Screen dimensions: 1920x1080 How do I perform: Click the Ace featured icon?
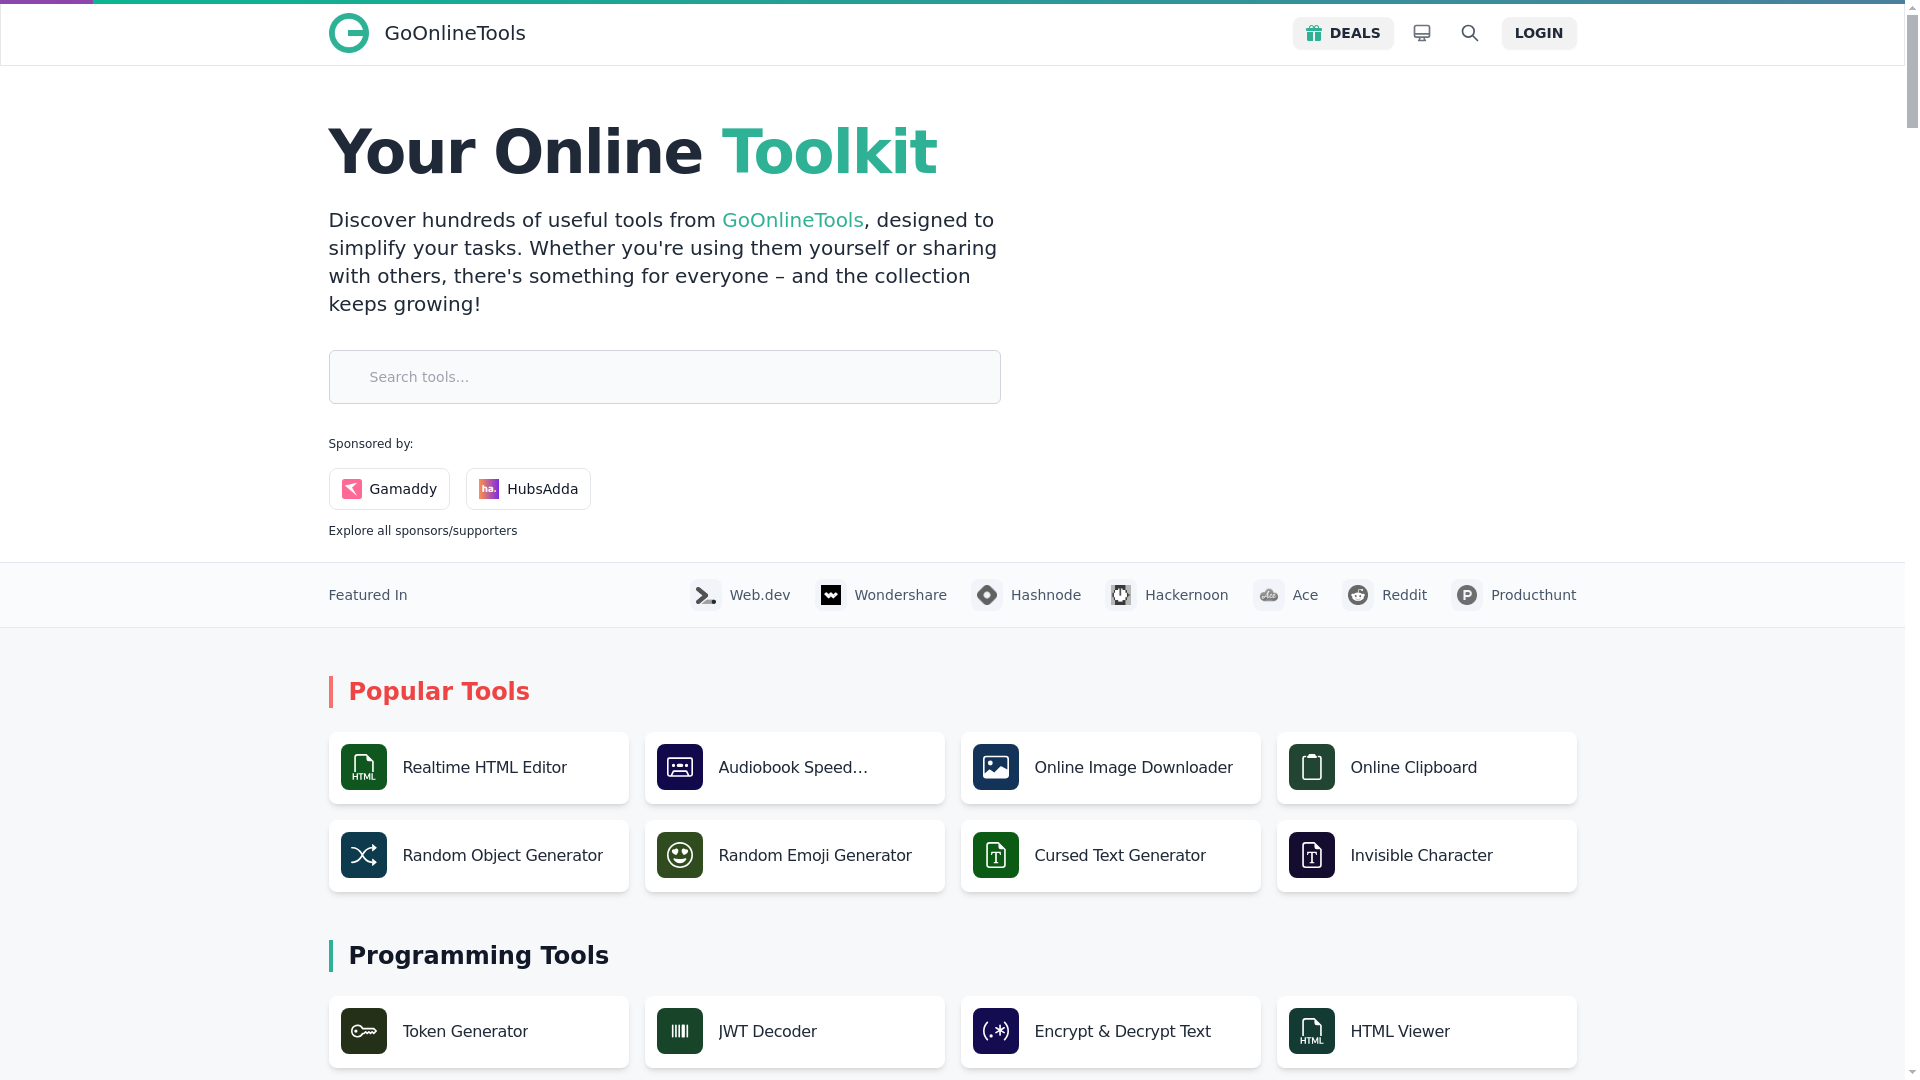(1269, 595)
